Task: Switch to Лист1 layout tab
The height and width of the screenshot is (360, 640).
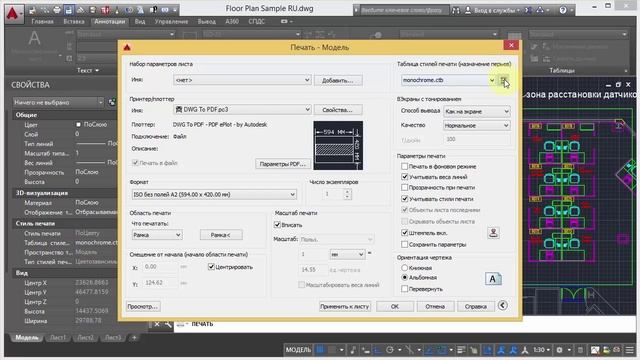Action: tap(58, 338)
